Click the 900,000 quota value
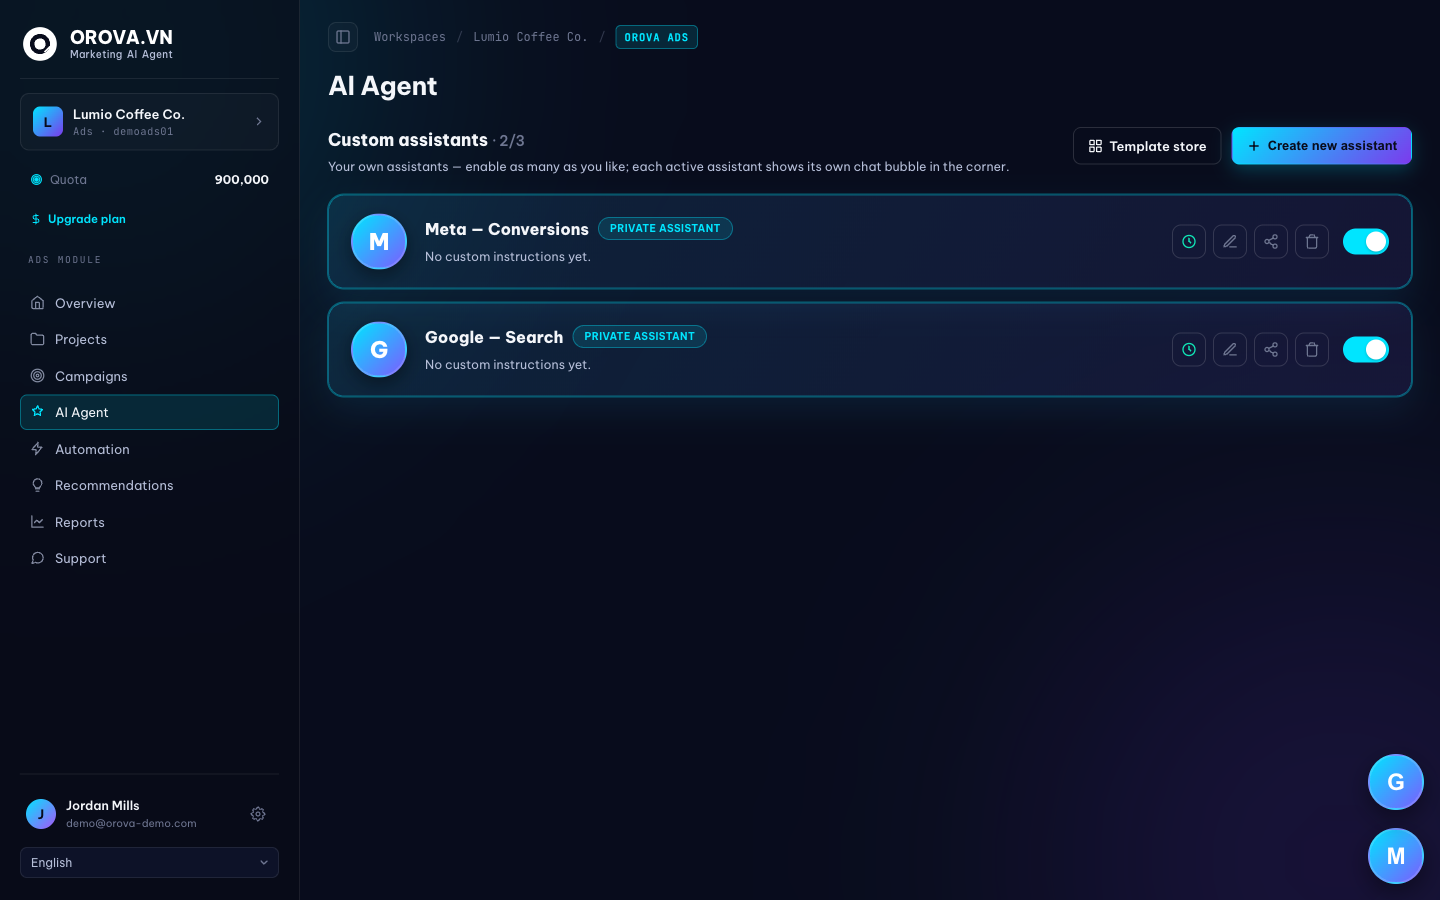This screenshot has height=900, width=1440. tap(242, 180)
